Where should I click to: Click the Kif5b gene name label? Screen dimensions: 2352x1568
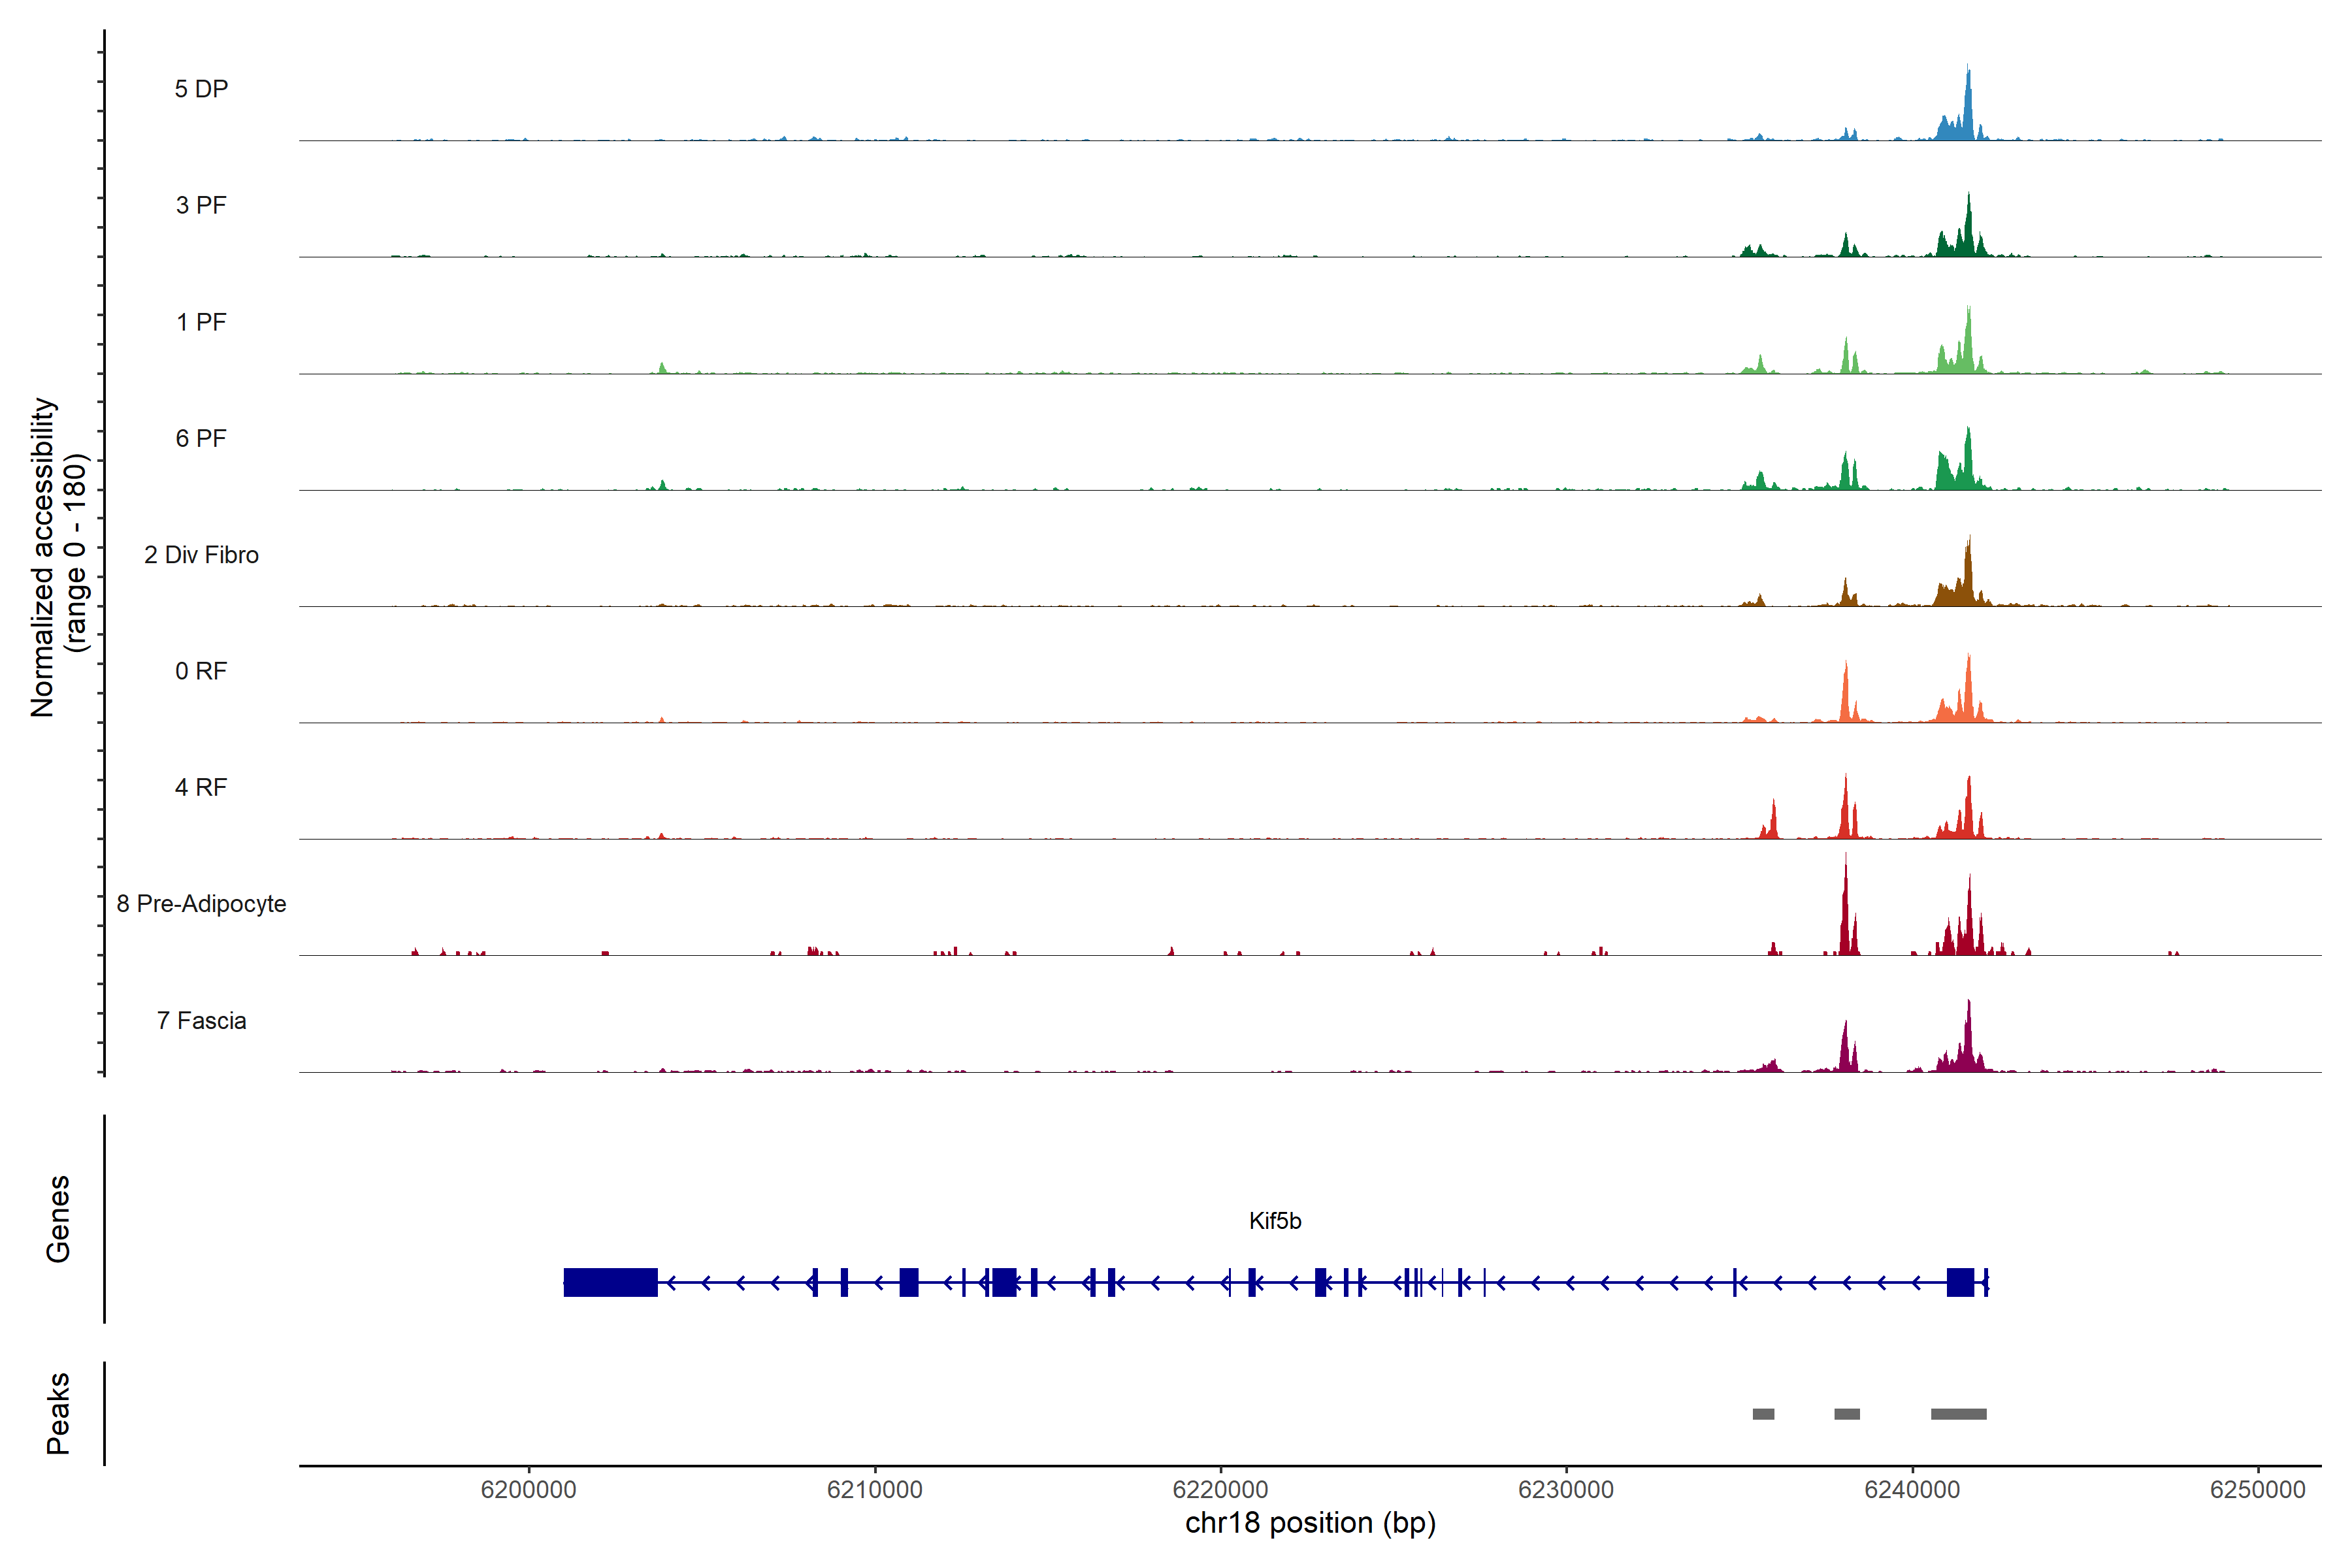1275,1221
